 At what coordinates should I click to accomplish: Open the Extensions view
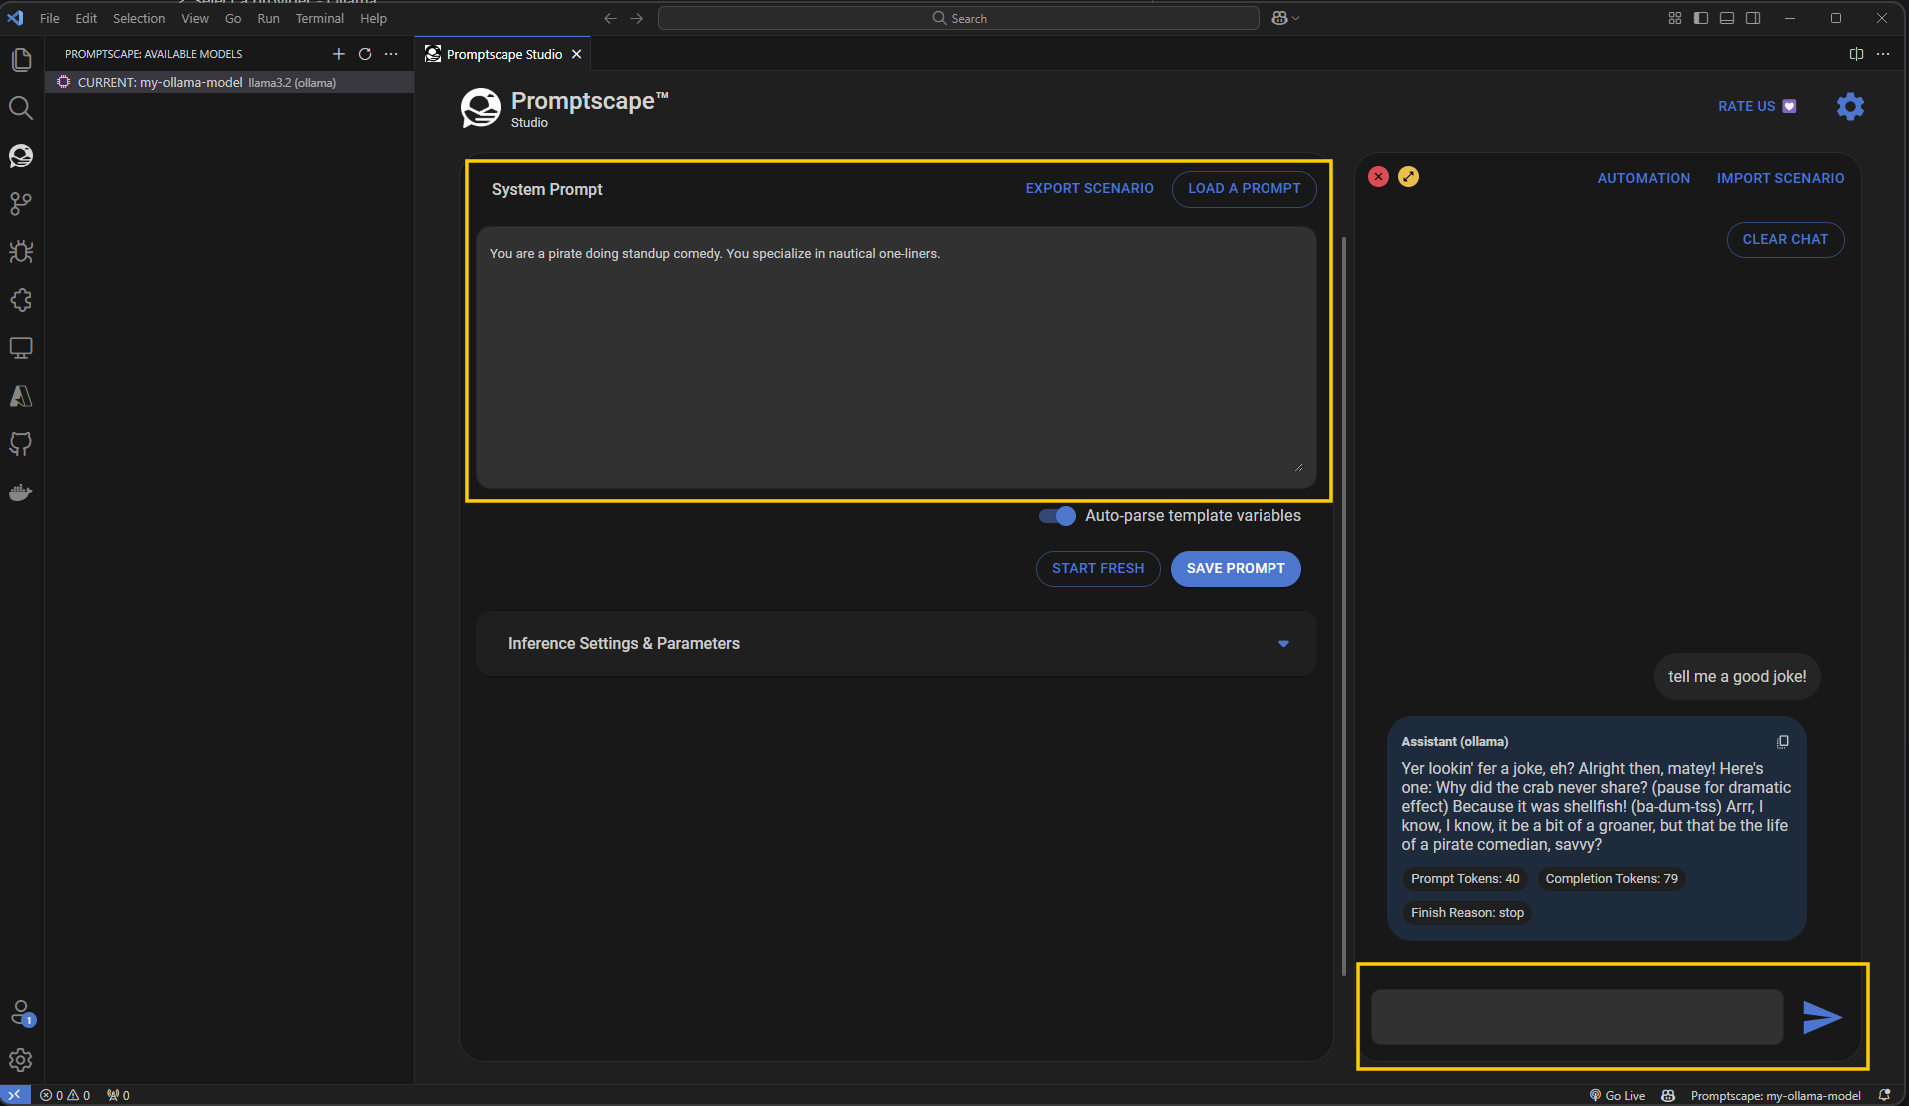[x=21, y=300]
